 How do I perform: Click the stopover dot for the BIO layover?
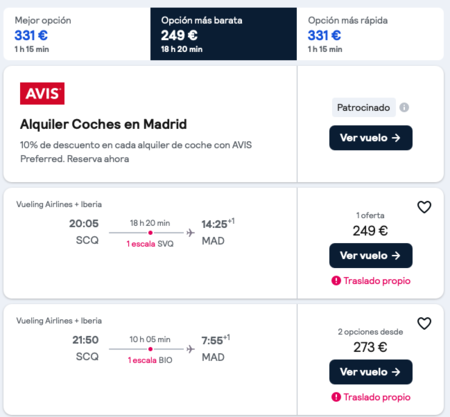150,349
